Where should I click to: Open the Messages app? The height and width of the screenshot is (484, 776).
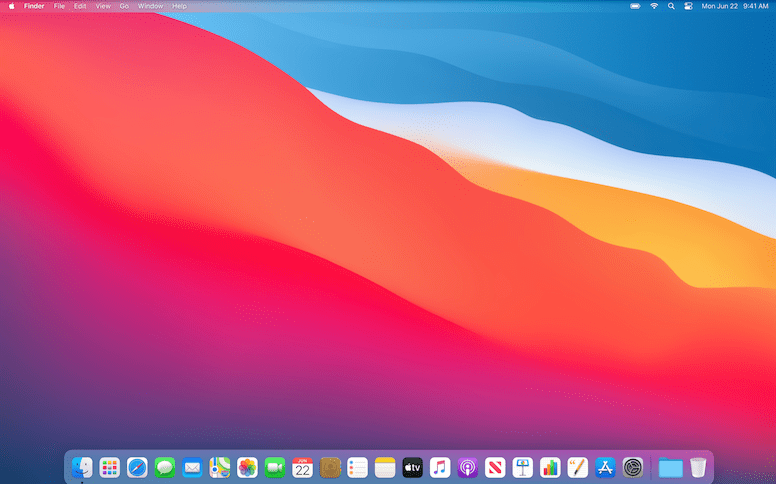[165, 467]
